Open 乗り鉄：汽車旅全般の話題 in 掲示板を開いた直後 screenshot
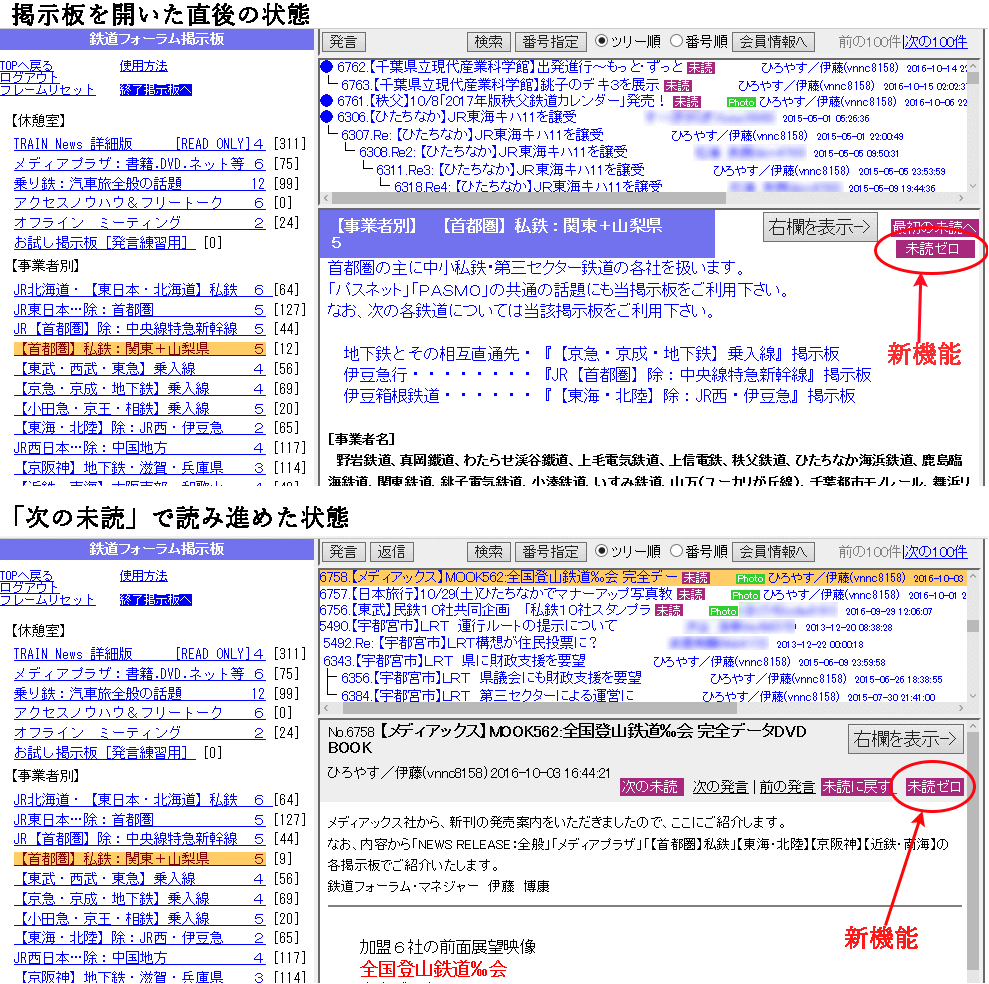 (x=139, y=184)
